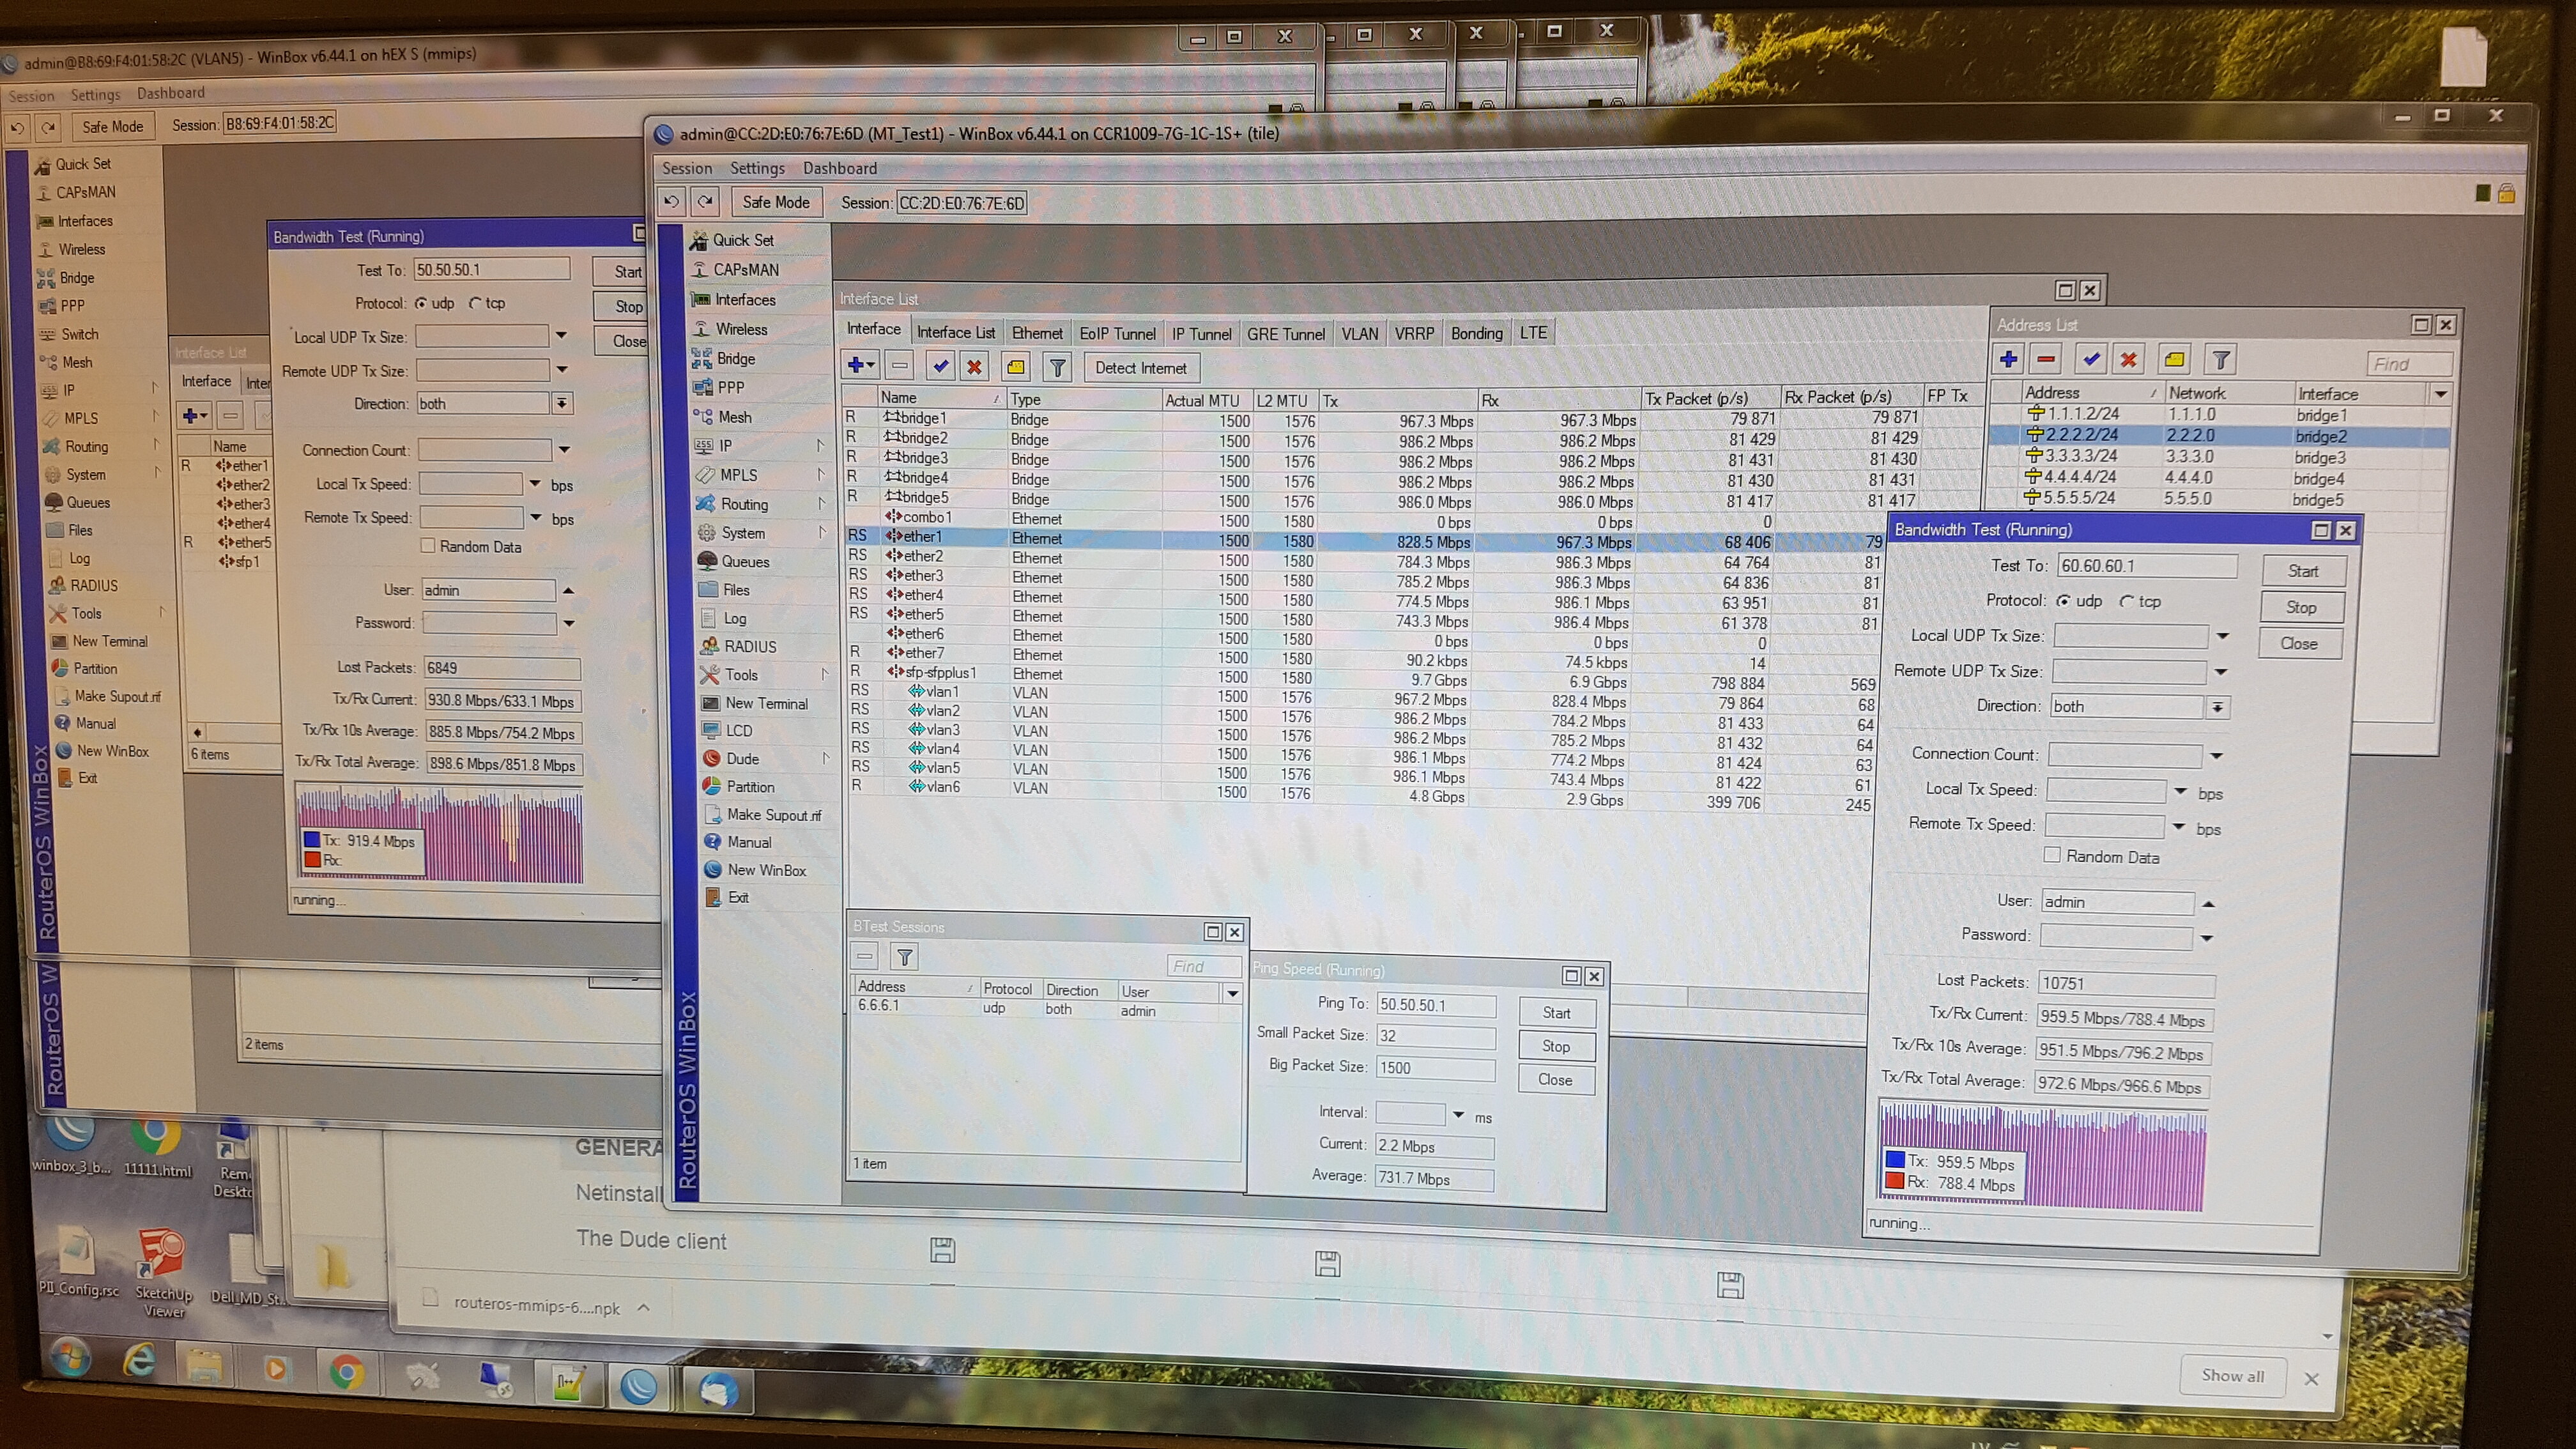Switch to the Ethernet tab in Interface List
The height and width of the screenshot is (1449, 2576).
[1037, 333]
